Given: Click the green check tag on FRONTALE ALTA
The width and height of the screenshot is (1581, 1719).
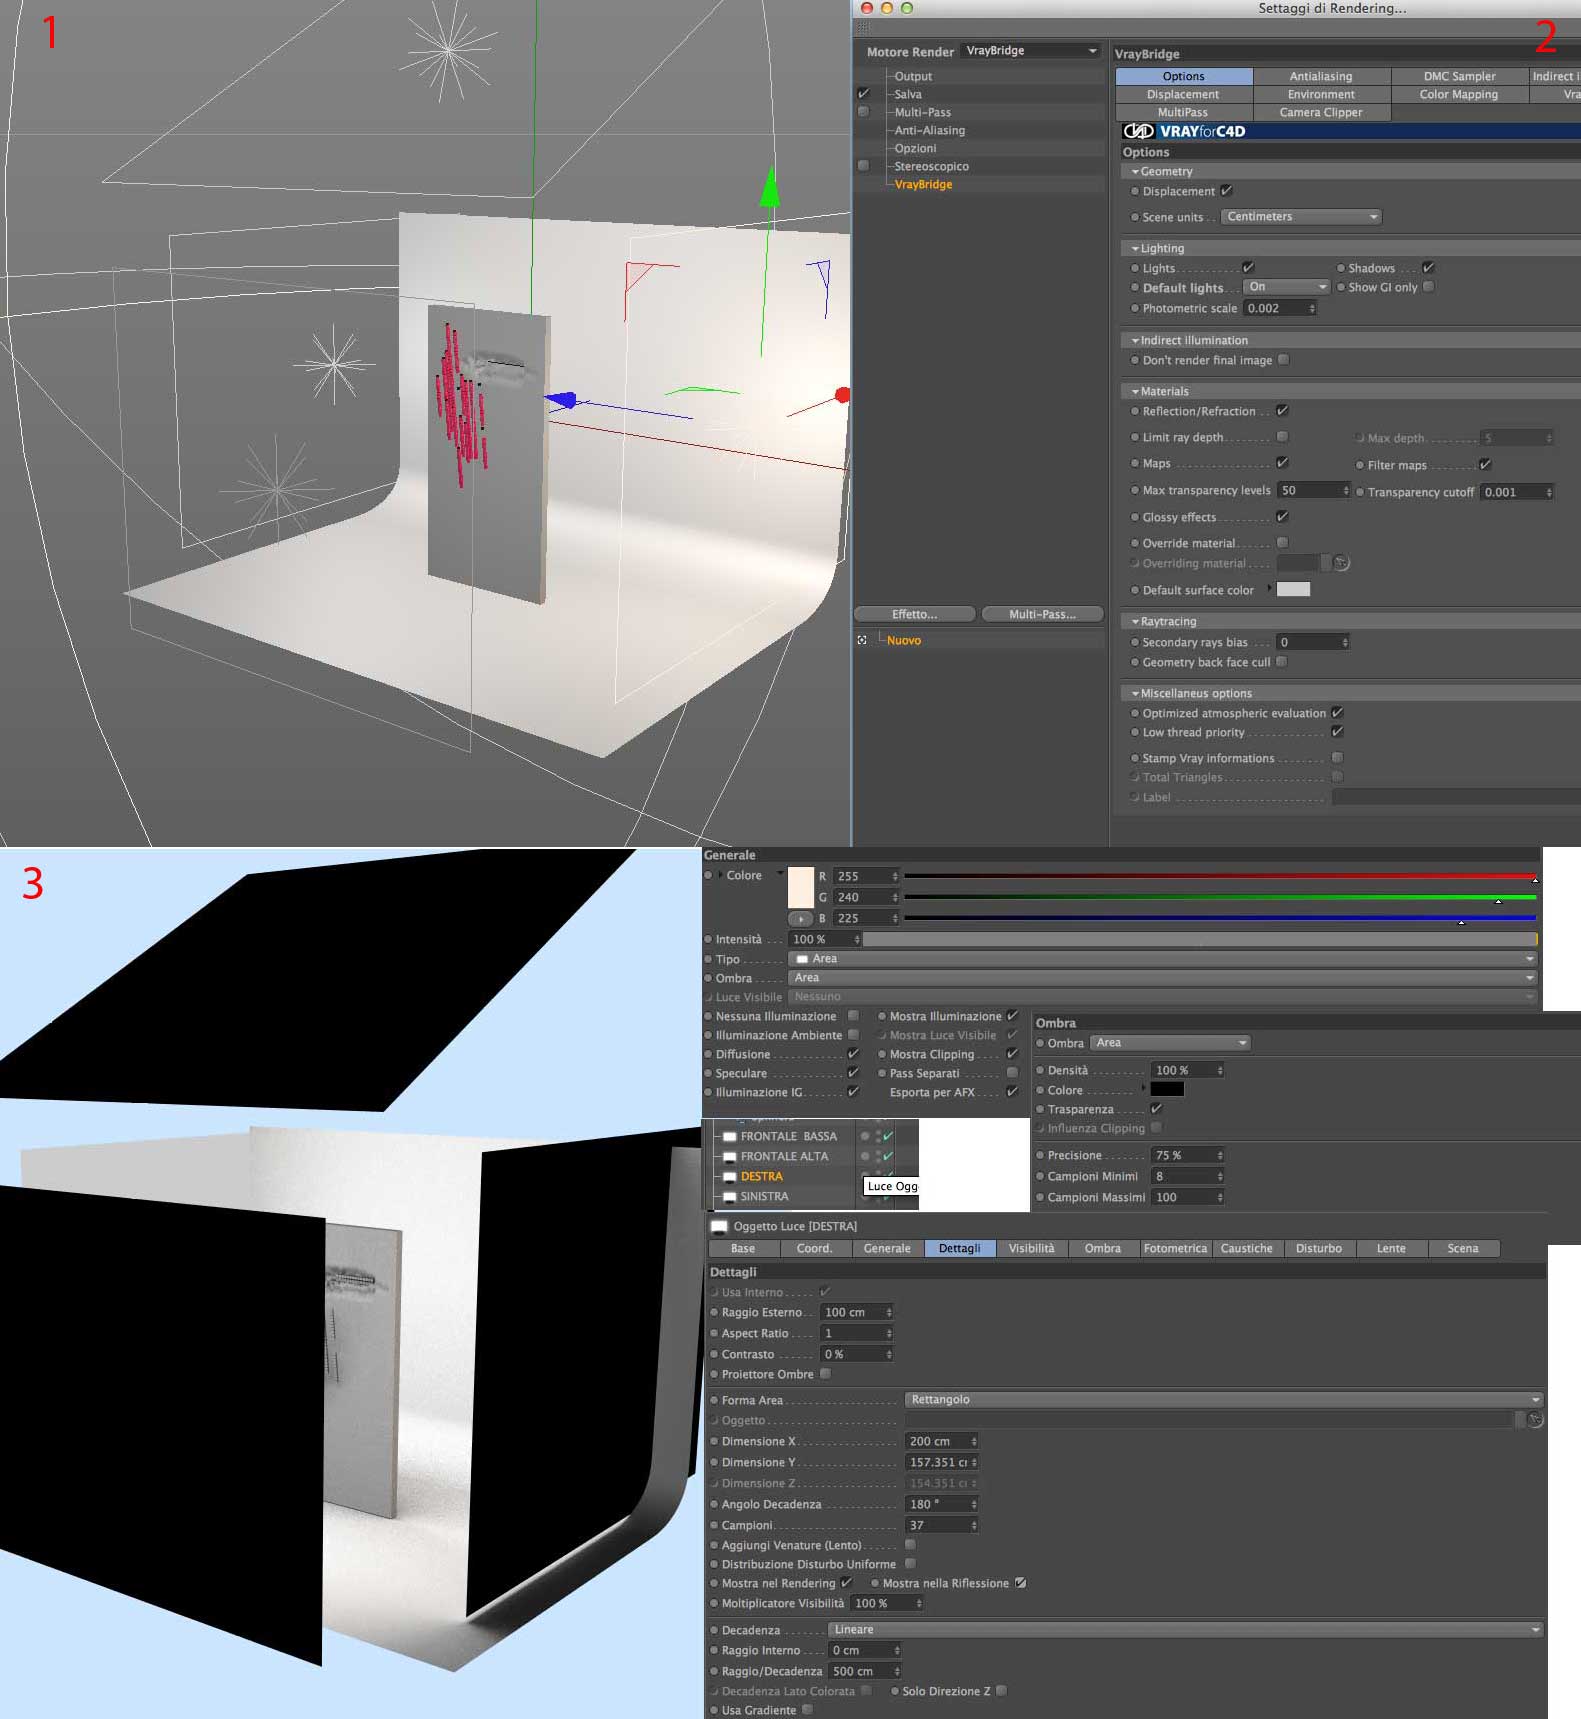Looking at the screenshot, I should pos(888,1157).
